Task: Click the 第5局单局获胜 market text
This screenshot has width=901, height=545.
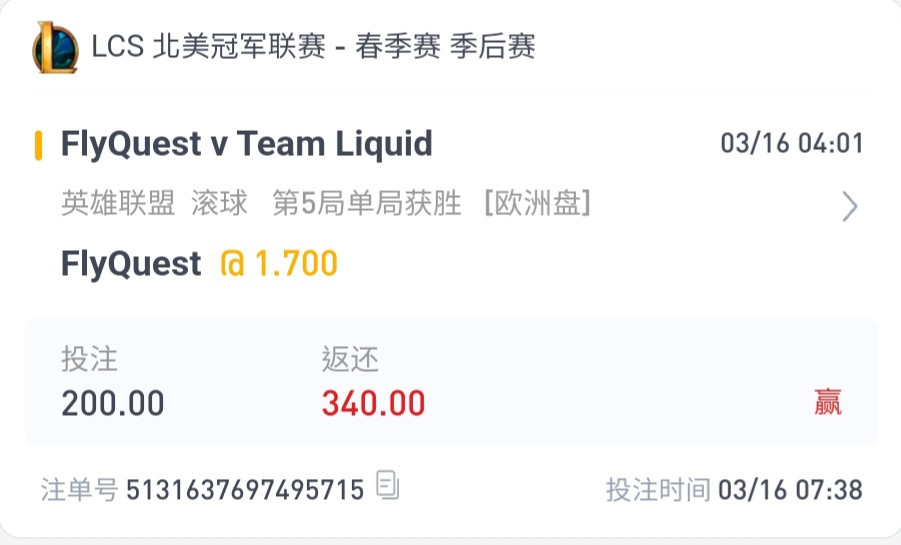Action: coord(367,203)
